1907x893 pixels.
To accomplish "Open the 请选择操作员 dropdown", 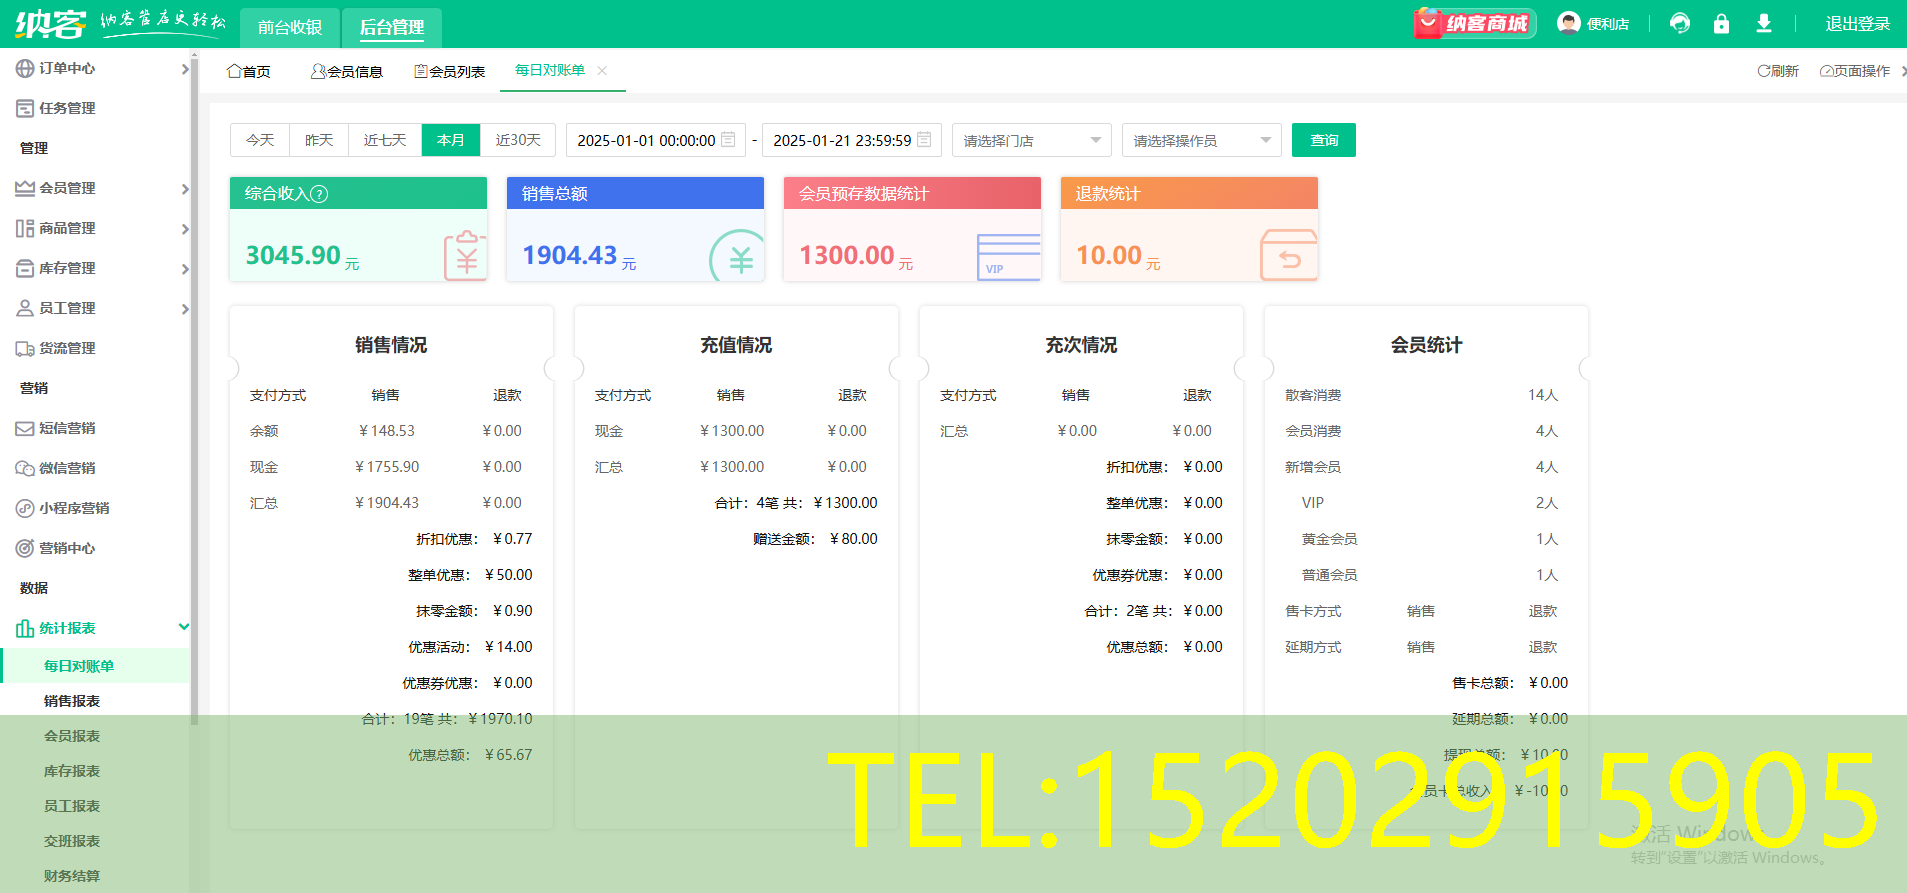I will point(1201,140).
